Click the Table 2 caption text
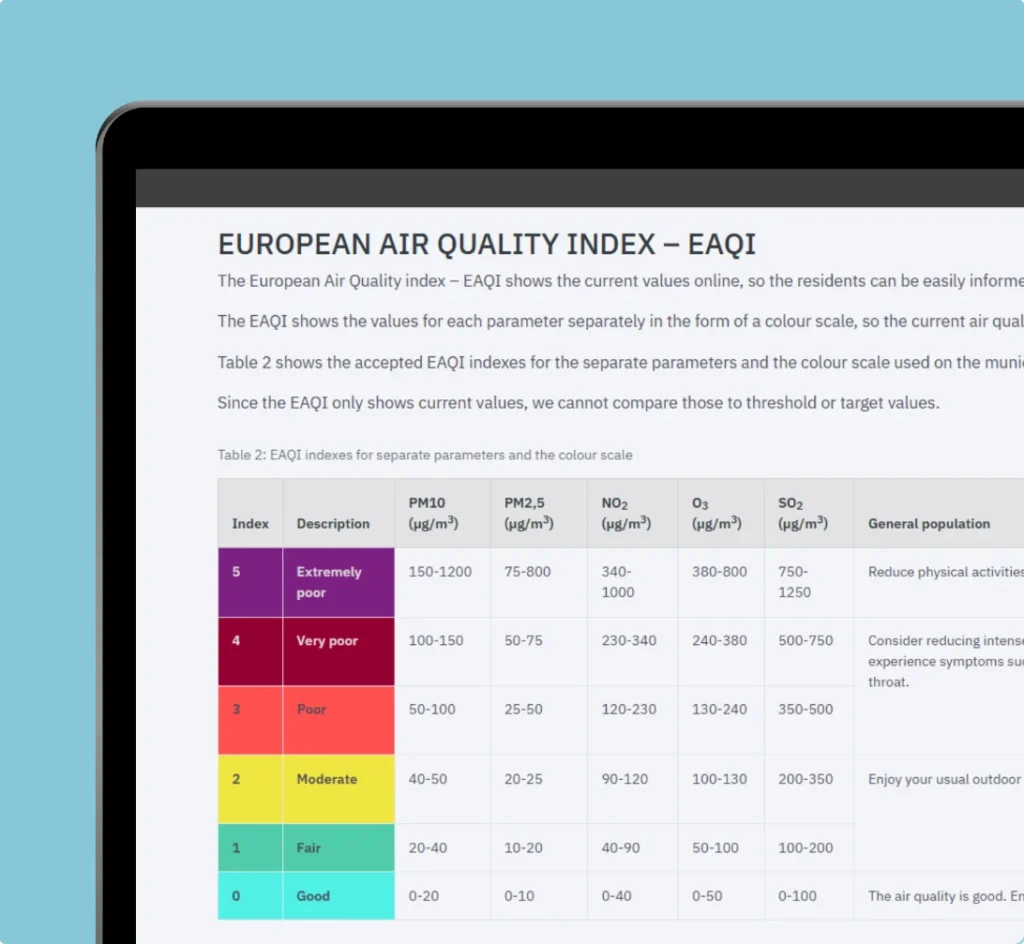The image size is (1024, 944). [x=425, y=455]
